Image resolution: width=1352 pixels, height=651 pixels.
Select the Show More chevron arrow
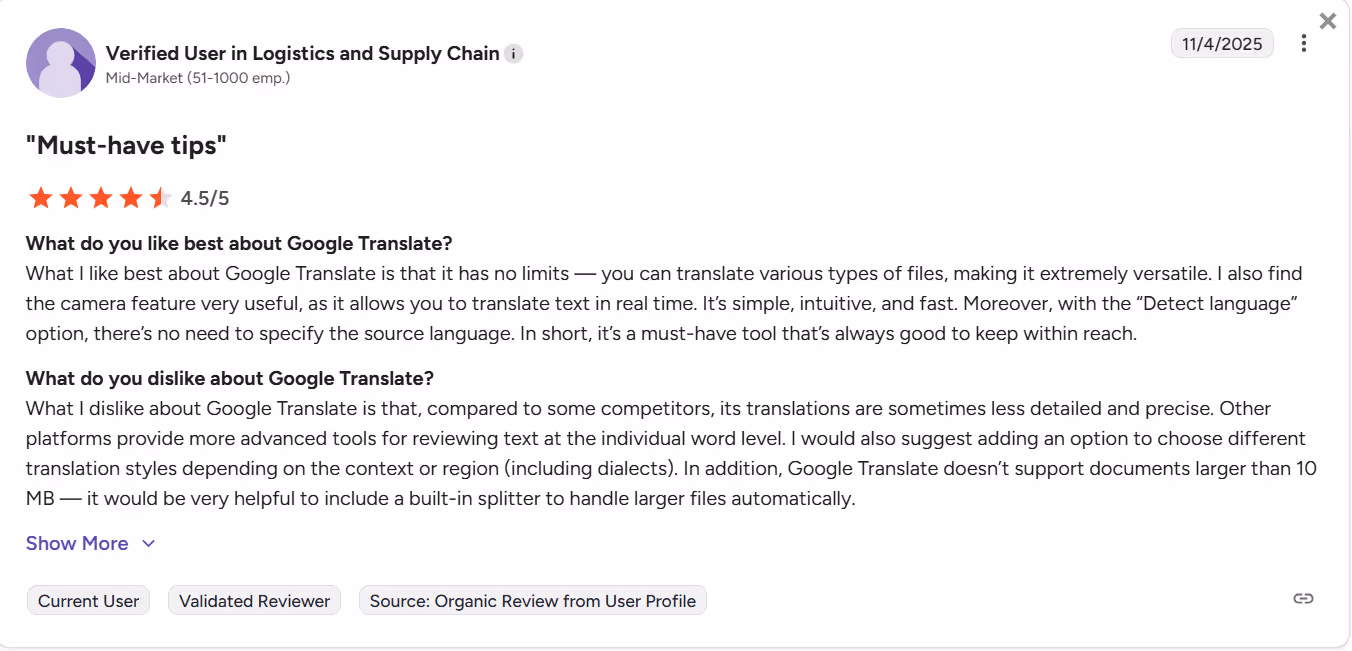(148, 543)
